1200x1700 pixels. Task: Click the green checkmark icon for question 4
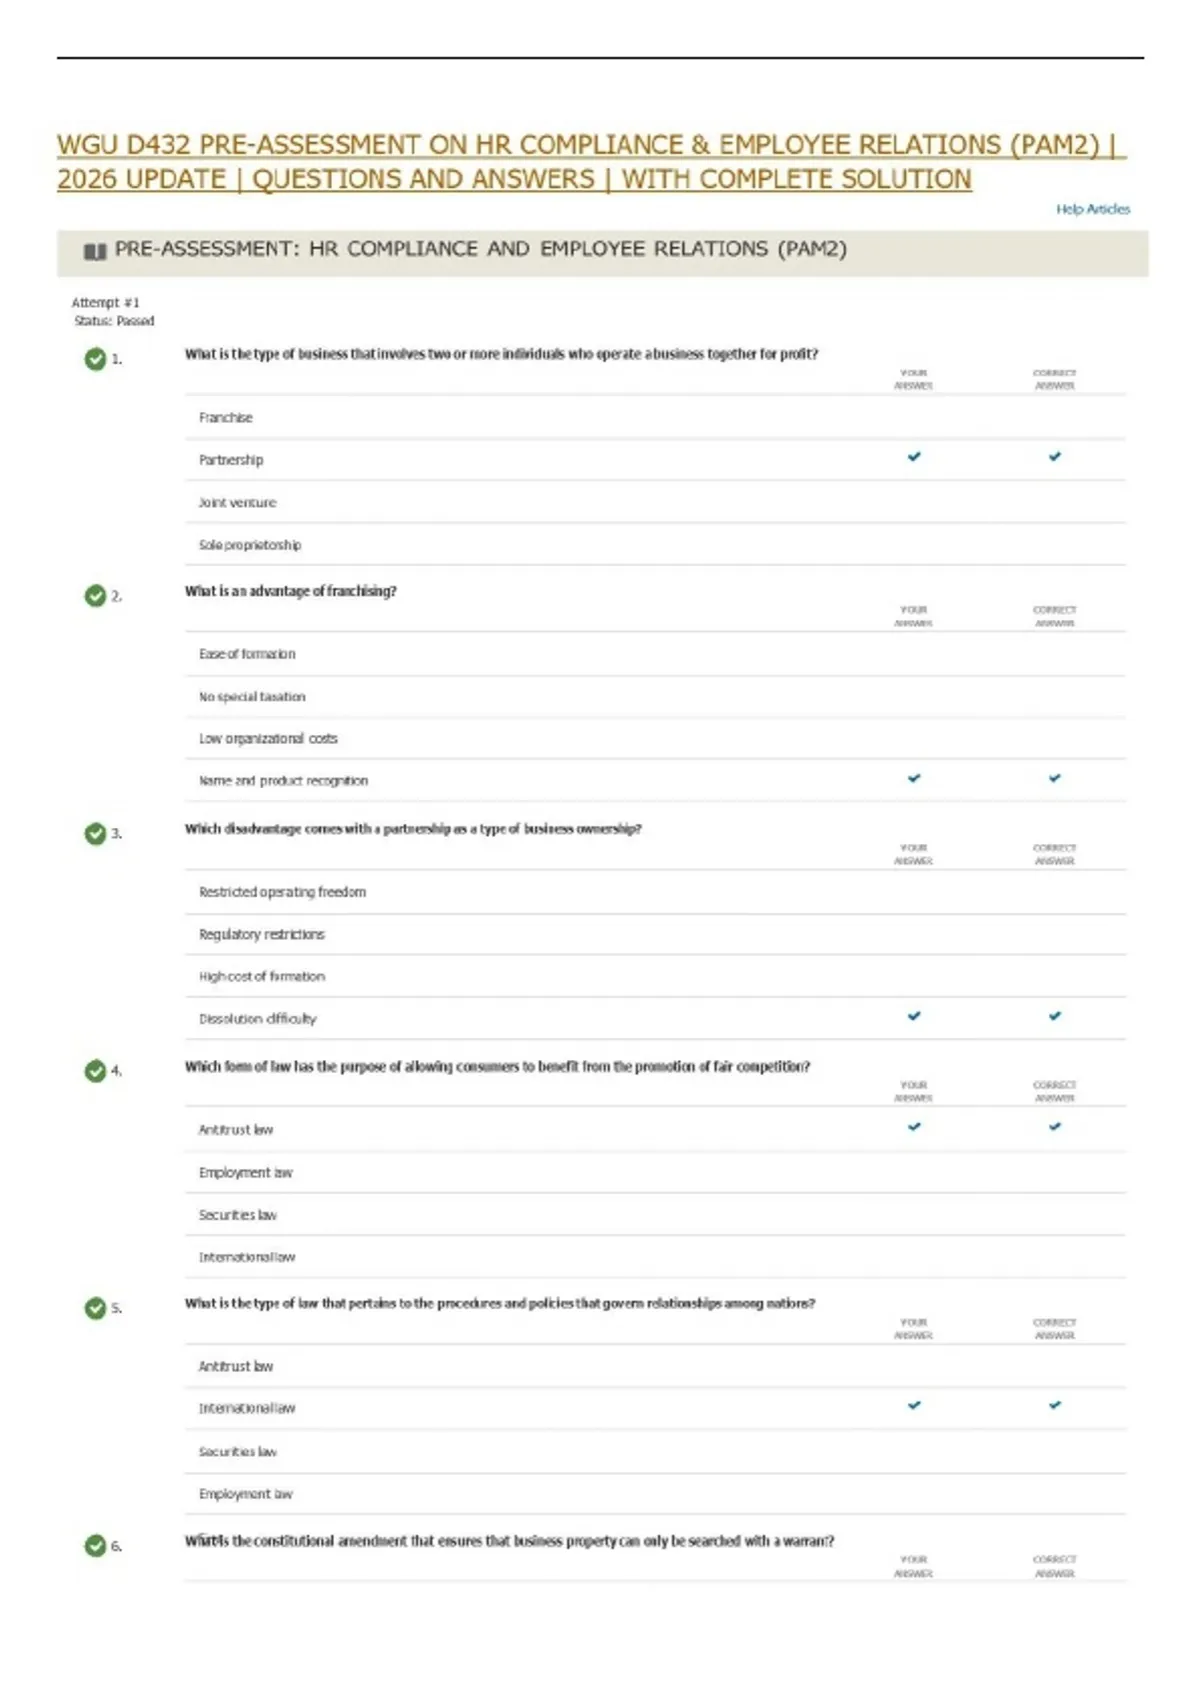[95, 1071]
